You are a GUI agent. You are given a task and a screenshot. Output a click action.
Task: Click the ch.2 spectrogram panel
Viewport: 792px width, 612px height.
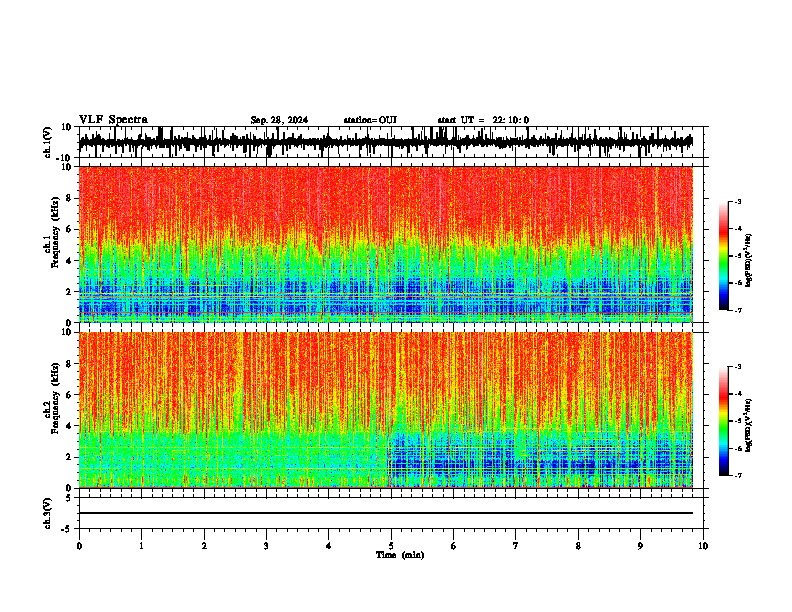click(x=386, y=410)
